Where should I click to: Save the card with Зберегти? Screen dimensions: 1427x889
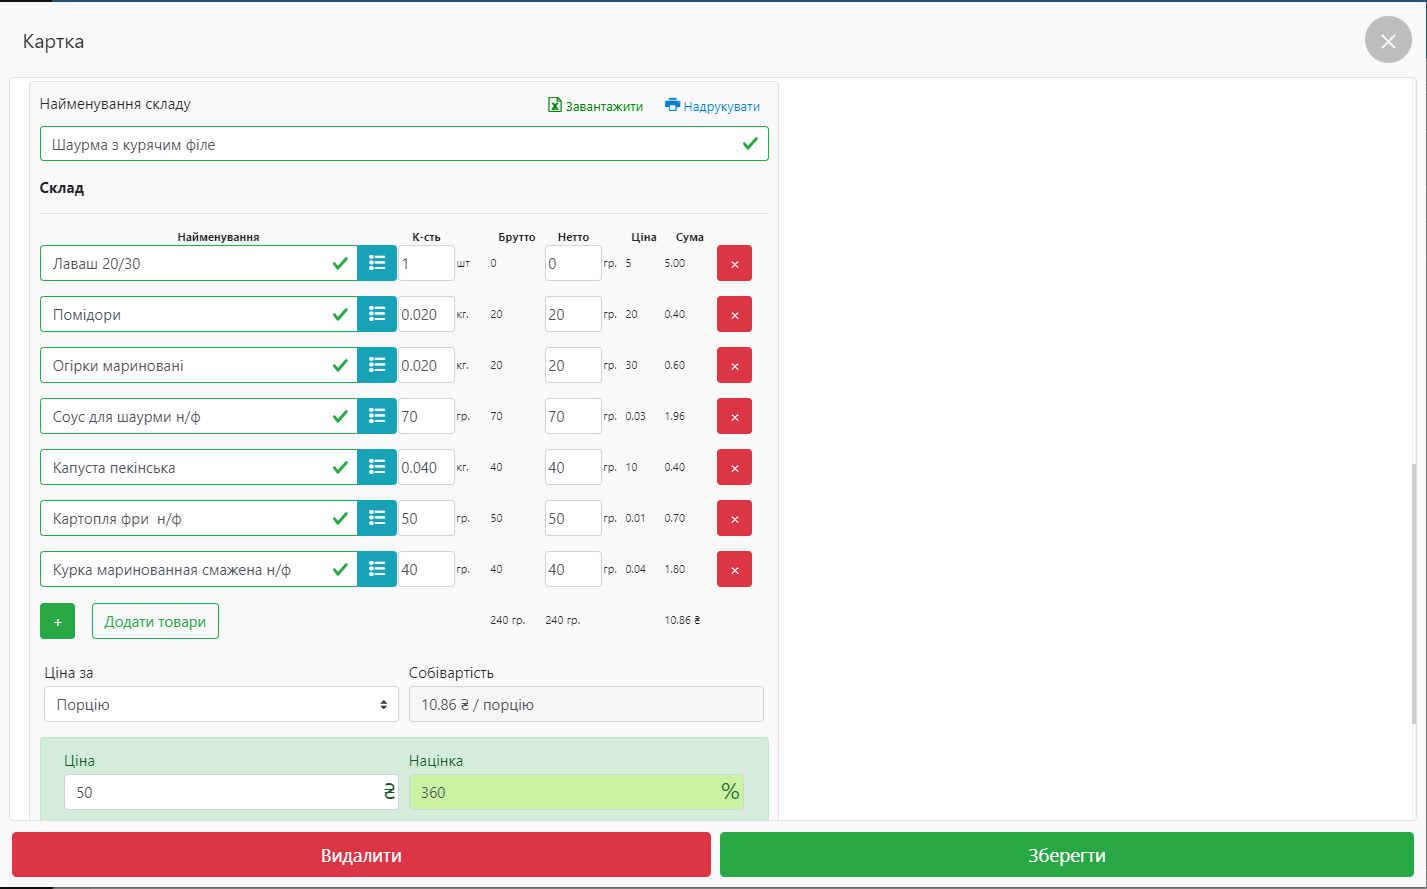pyautogui.click(x=1066, y=855)
